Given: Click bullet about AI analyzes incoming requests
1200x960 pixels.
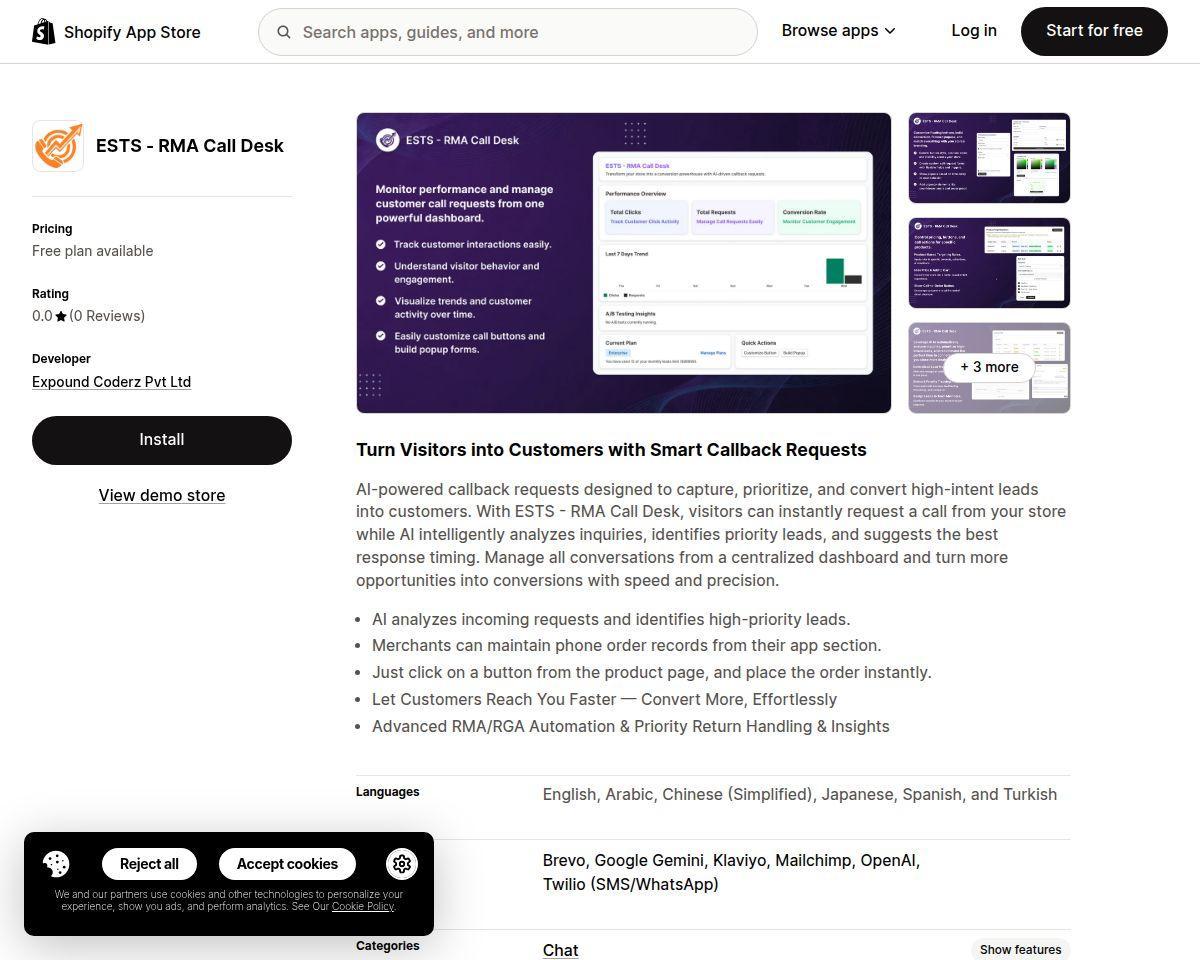Looking at the screenshot, I should coord(611,619).
